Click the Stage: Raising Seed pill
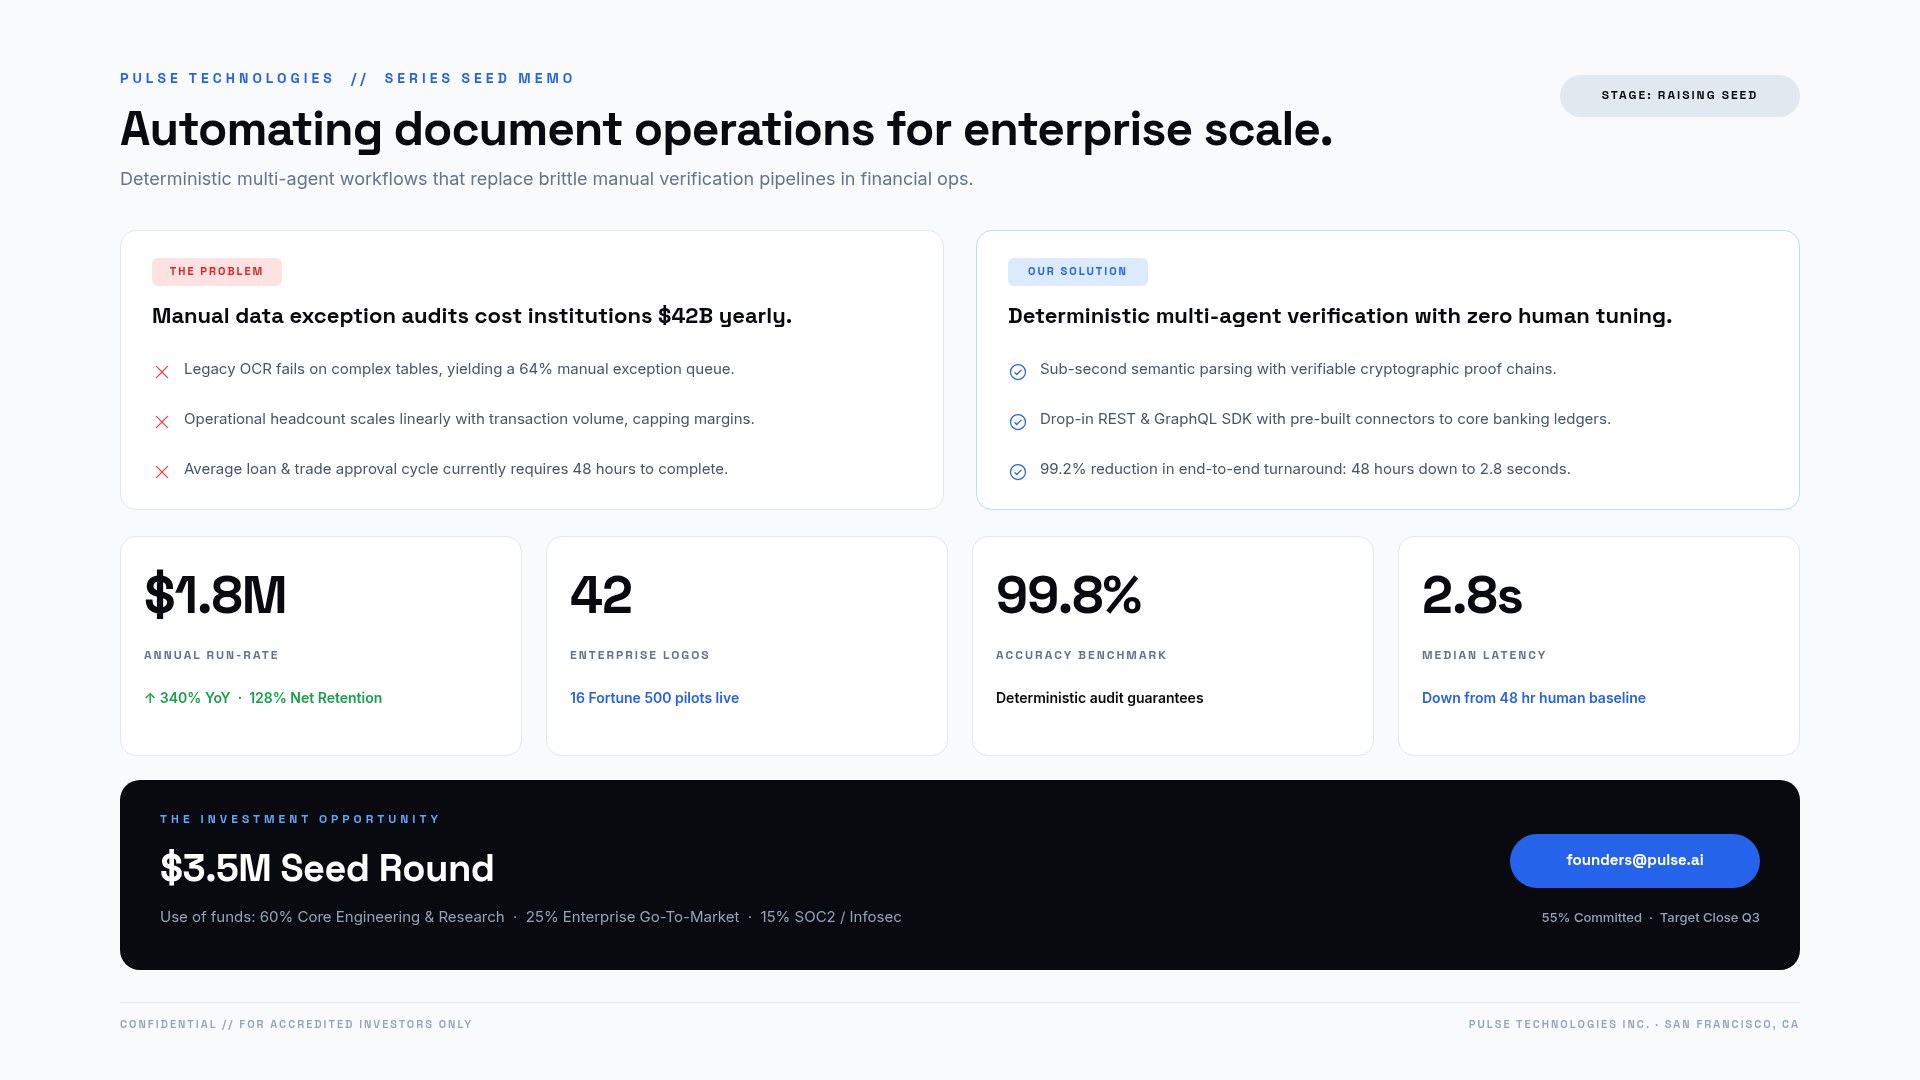The height and width of the screenshot is (1080, 1920). [x=1680, y=96]
